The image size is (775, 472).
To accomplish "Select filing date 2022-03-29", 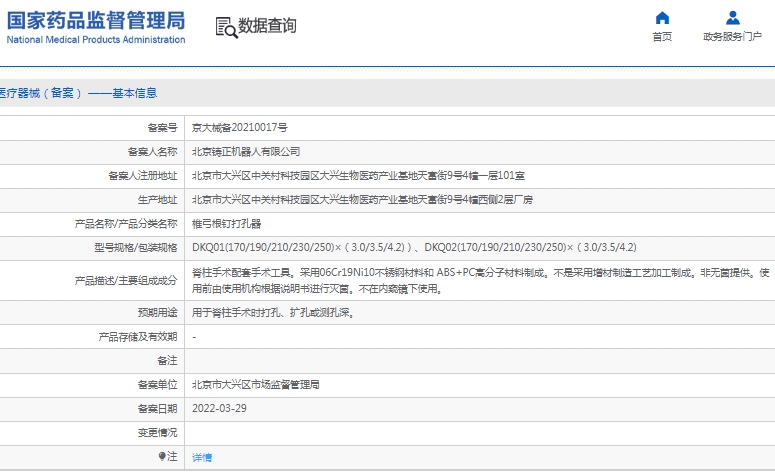I will [219, 409].
